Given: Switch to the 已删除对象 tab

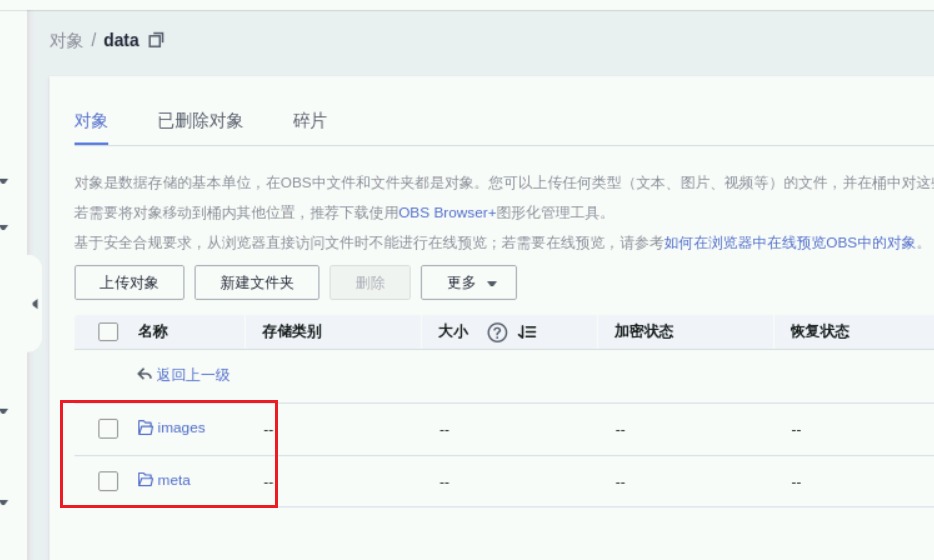Looking at the screenshot, I should tap(200, 121).
